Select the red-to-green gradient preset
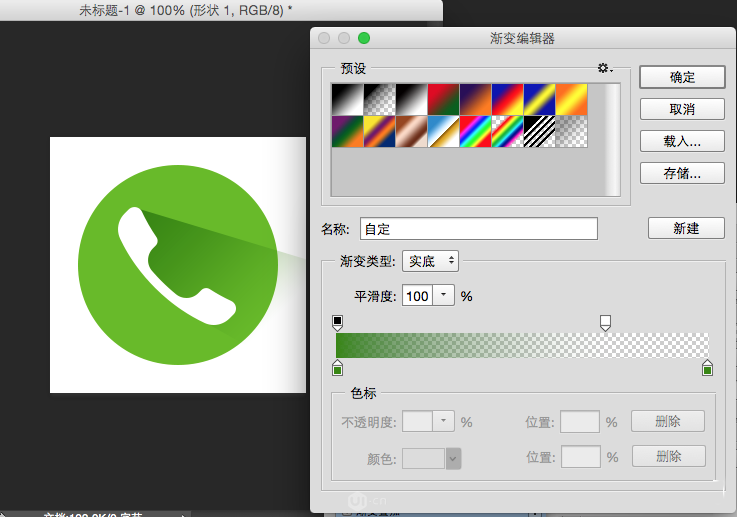 tap(443, 100)
